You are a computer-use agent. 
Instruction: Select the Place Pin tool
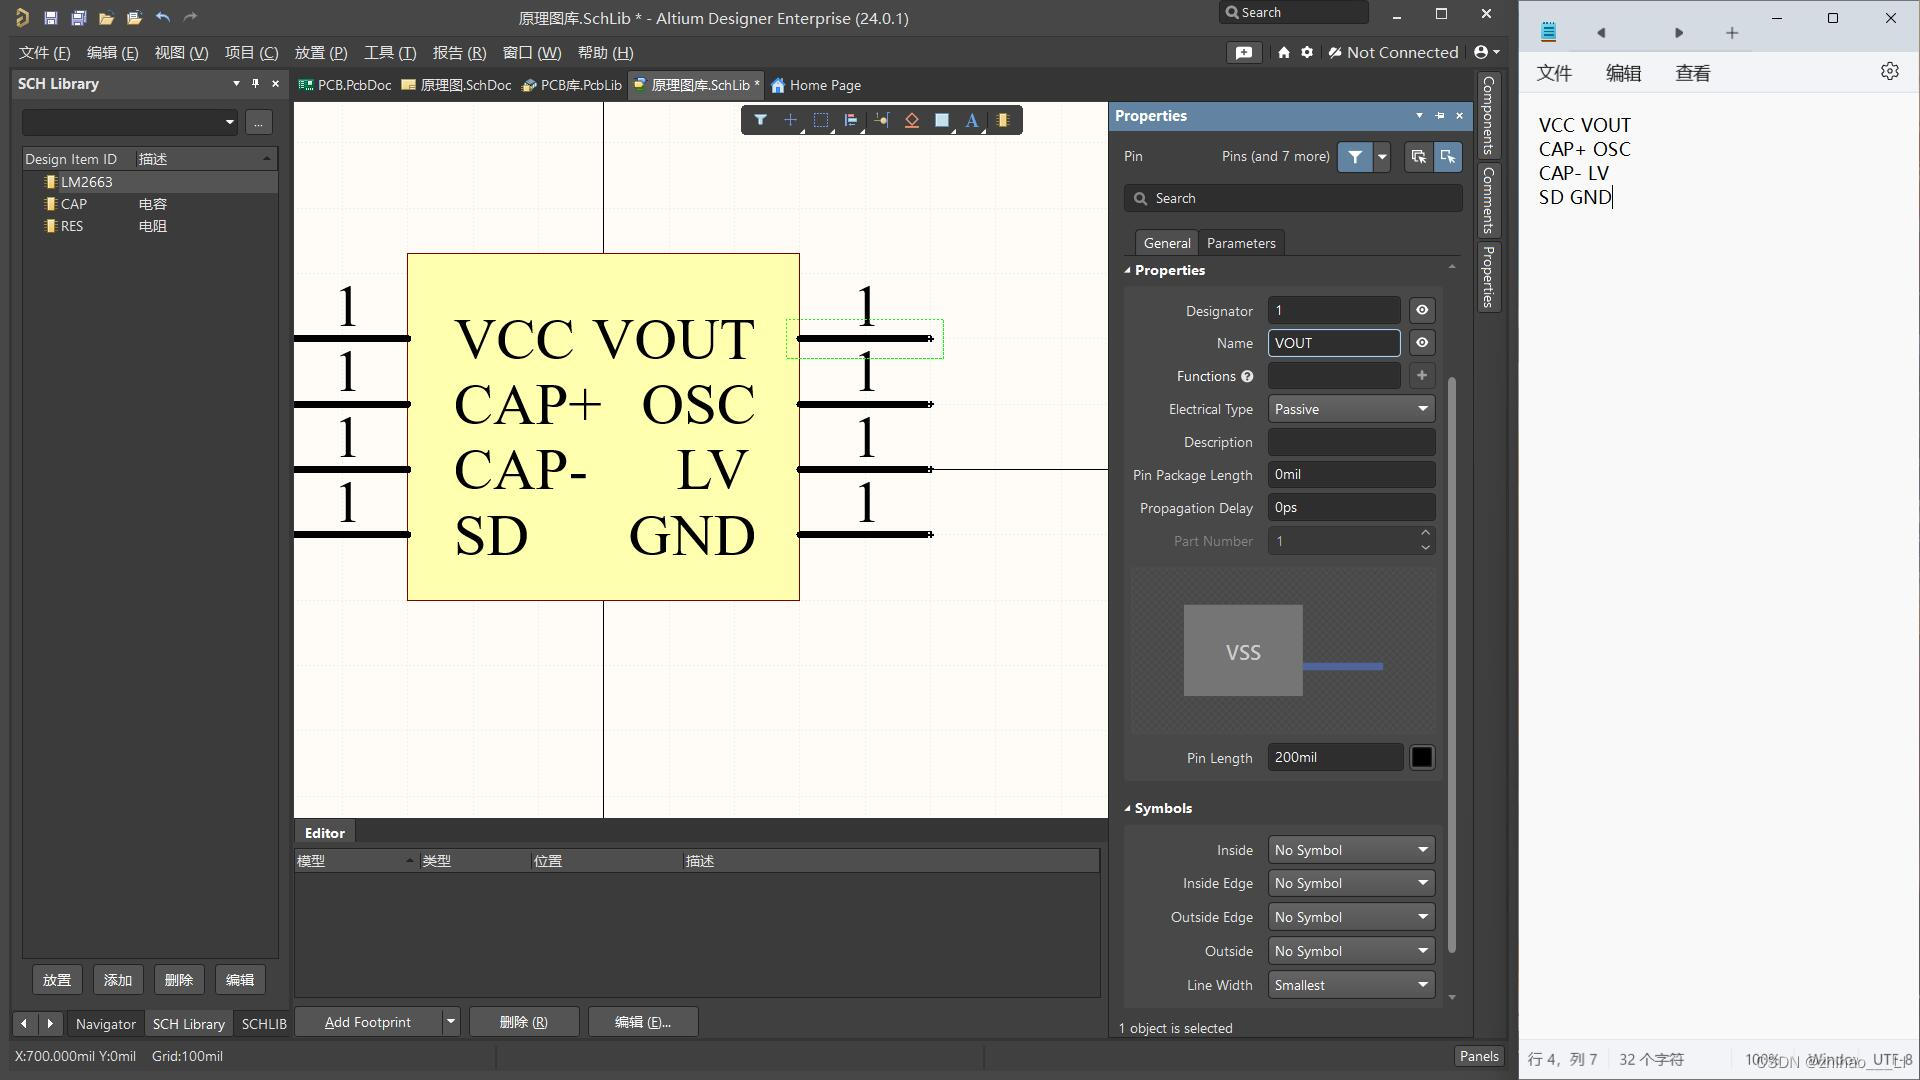(881, 120)
